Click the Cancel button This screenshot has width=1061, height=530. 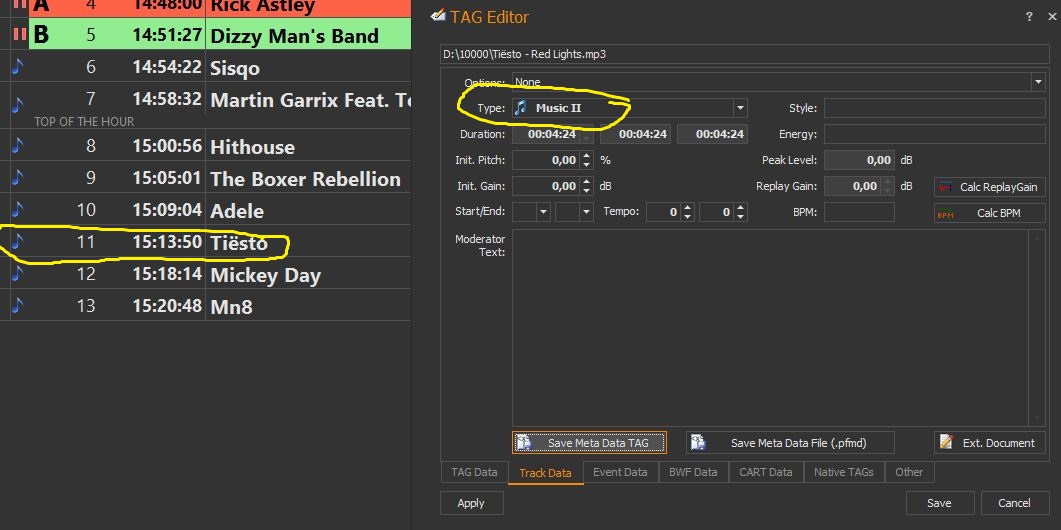[1014, 503]
